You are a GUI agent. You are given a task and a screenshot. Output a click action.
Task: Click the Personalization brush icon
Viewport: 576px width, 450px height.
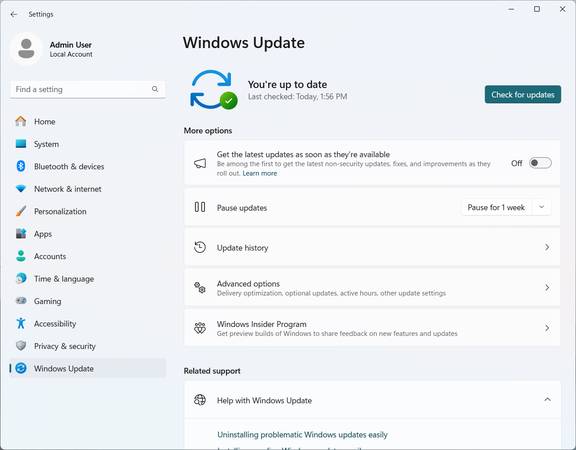point(21,211)
